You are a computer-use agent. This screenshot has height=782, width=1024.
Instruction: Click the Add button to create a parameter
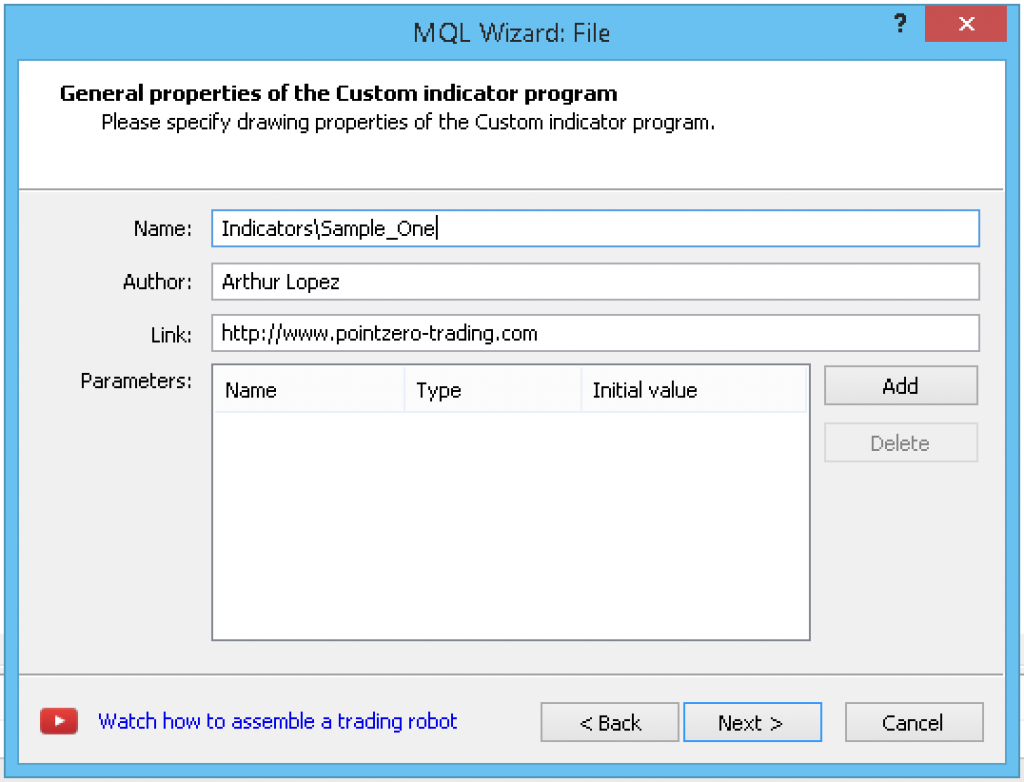[x=899, y=385]
